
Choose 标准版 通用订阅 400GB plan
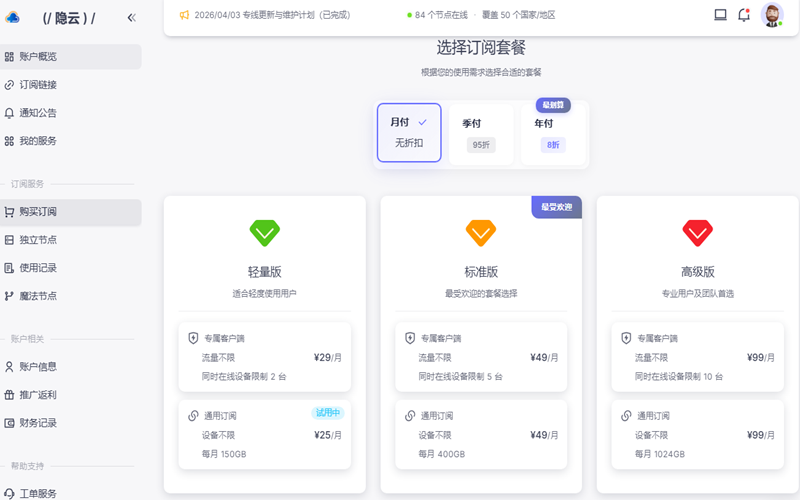coord(481,434)
